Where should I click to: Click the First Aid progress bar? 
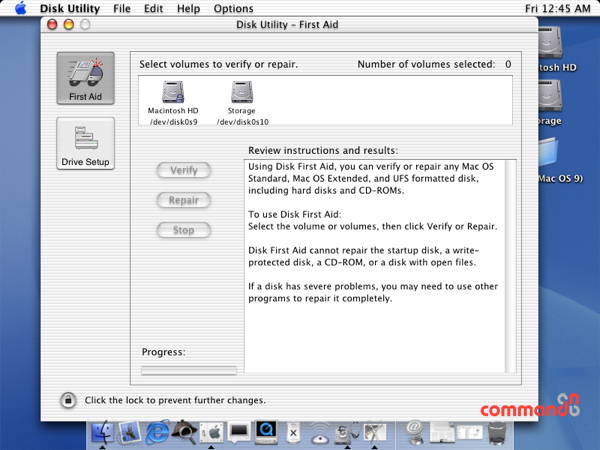pyautogui.click(x=189, y=370)
